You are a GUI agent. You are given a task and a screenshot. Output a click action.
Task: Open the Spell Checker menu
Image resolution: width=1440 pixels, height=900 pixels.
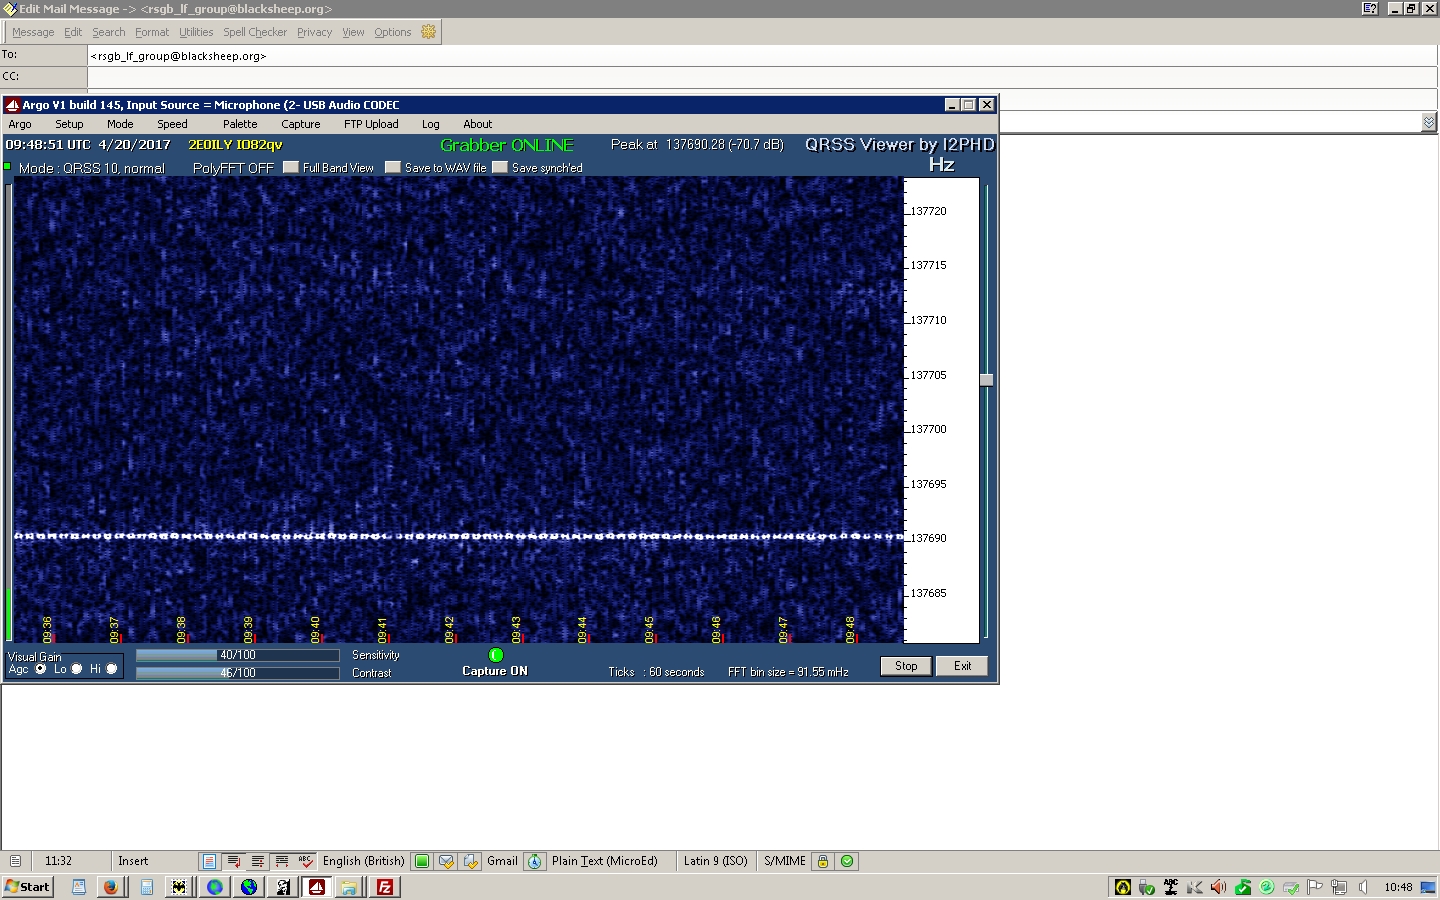coord(255,32)
